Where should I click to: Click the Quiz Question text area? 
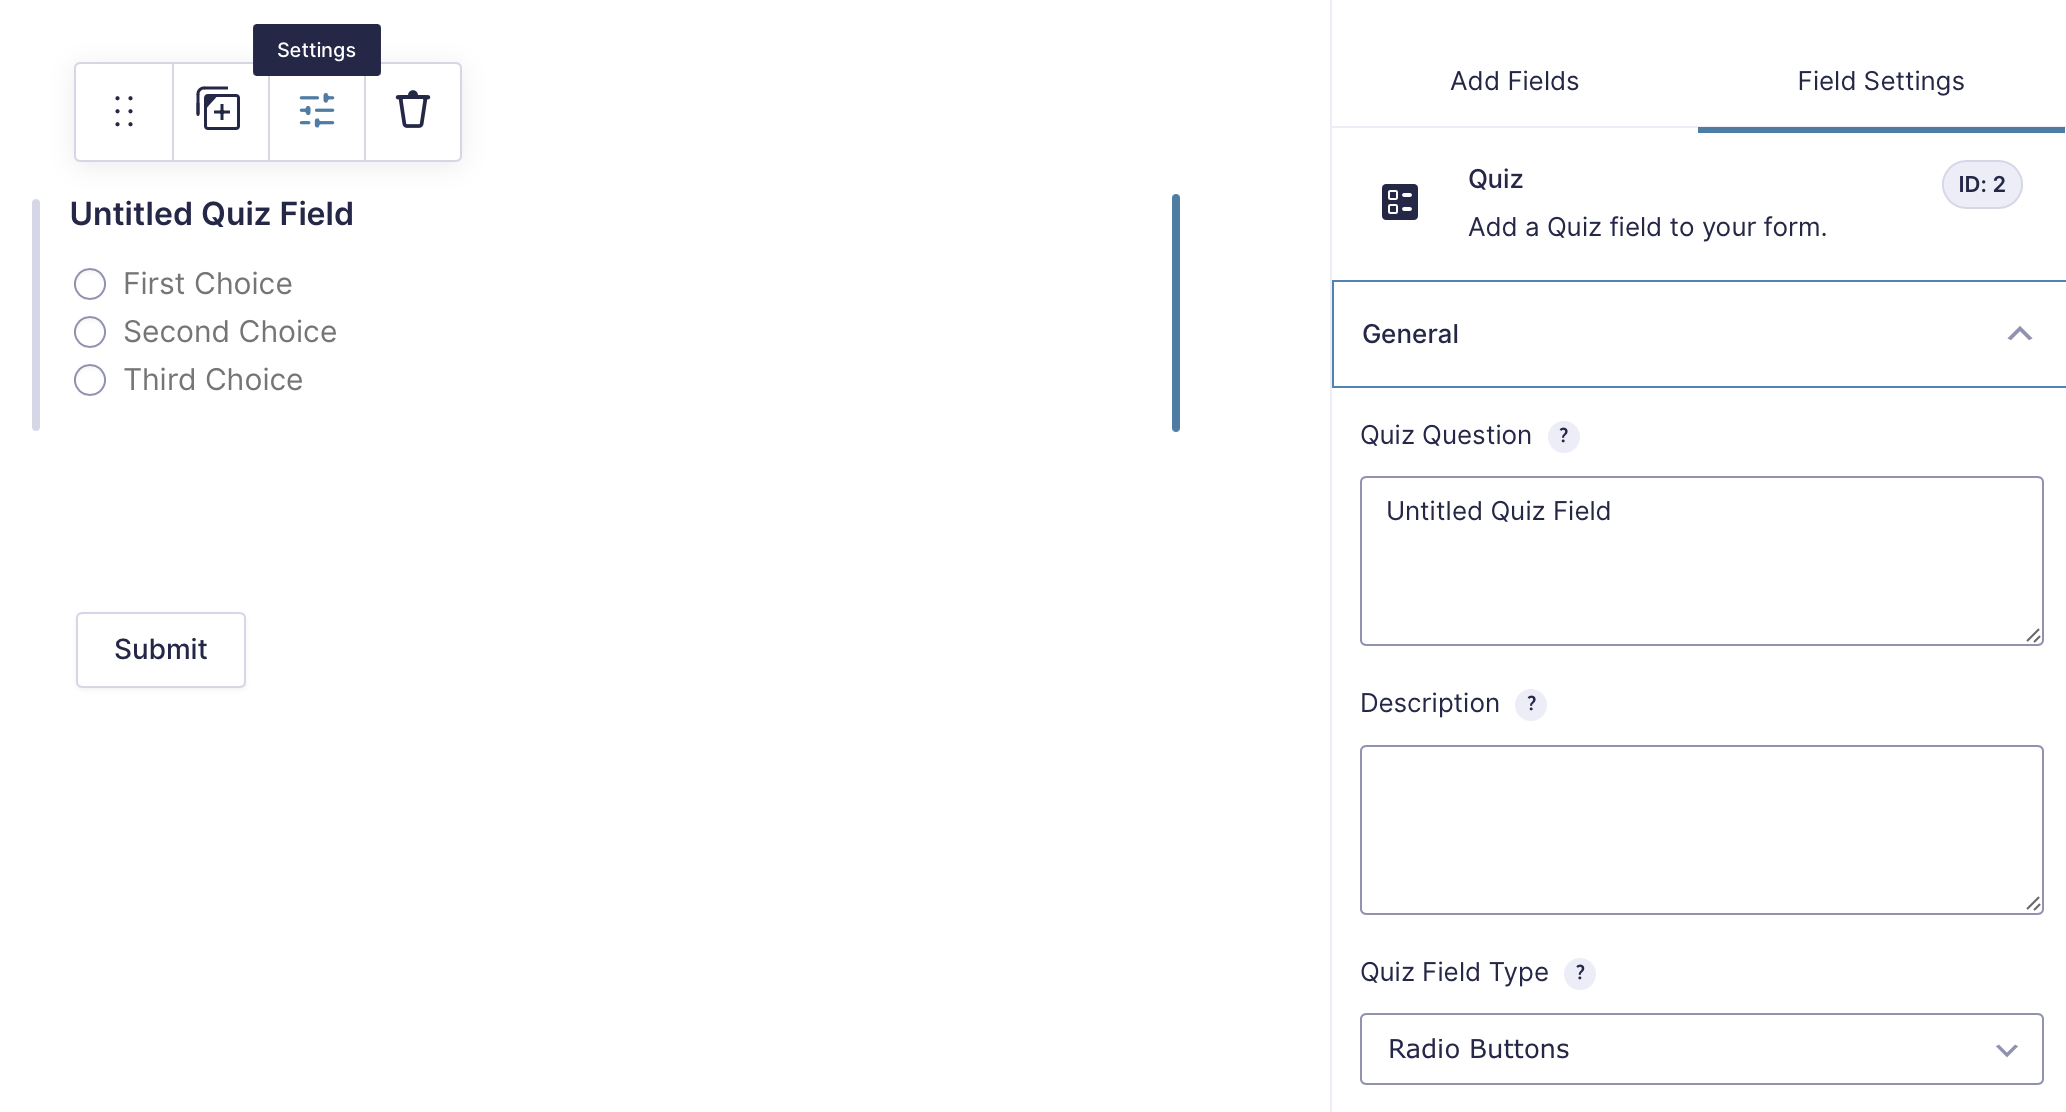pos(1700,561)
